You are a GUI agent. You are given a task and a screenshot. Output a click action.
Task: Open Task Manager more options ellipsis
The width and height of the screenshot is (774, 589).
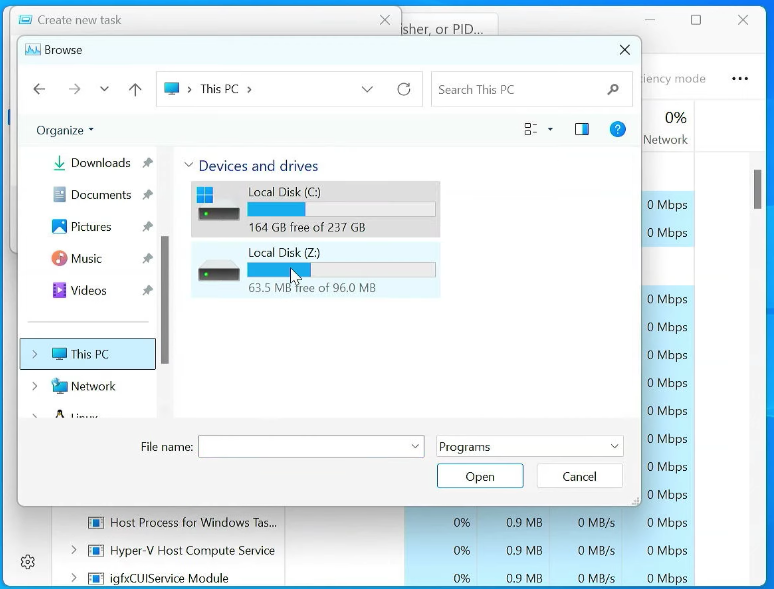point(739,79)
